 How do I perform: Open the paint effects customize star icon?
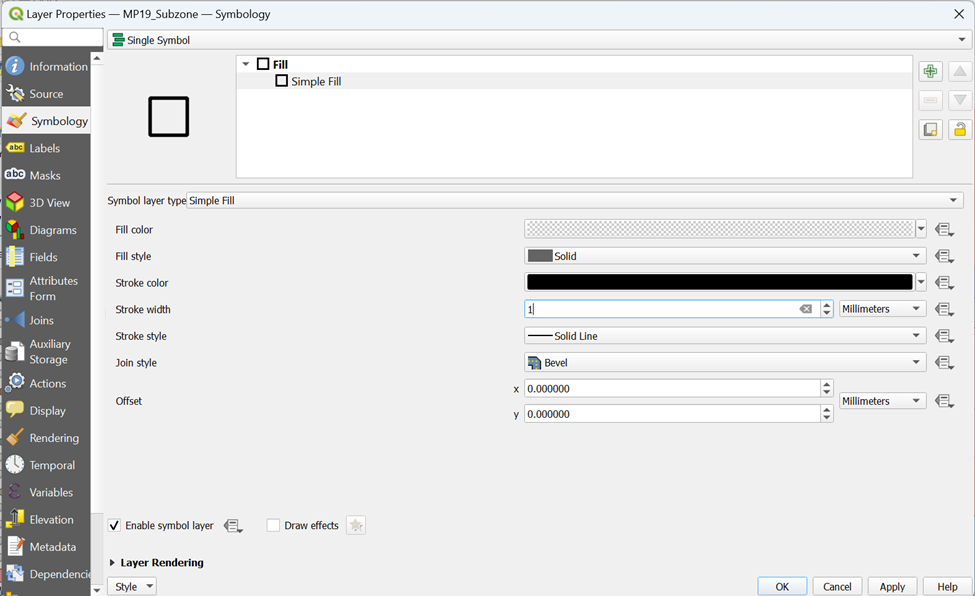click(x=356, y=526)
